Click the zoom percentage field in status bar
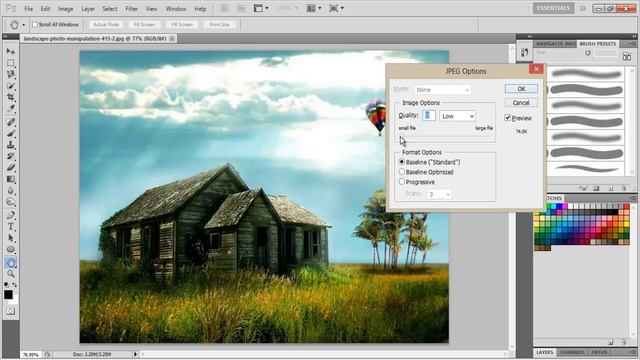This screenshot has width=640, height=360. click(x=31, y=355)
